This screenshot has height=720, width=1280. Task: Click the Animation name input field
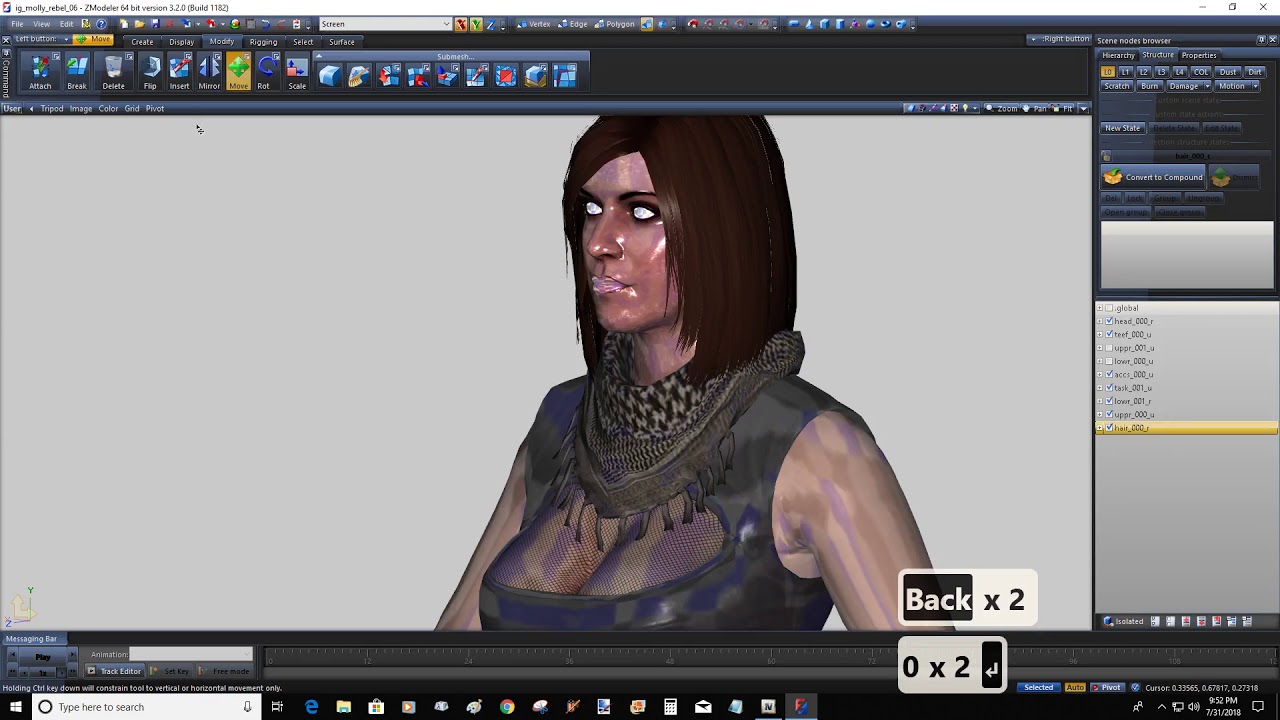coord(190,654)
